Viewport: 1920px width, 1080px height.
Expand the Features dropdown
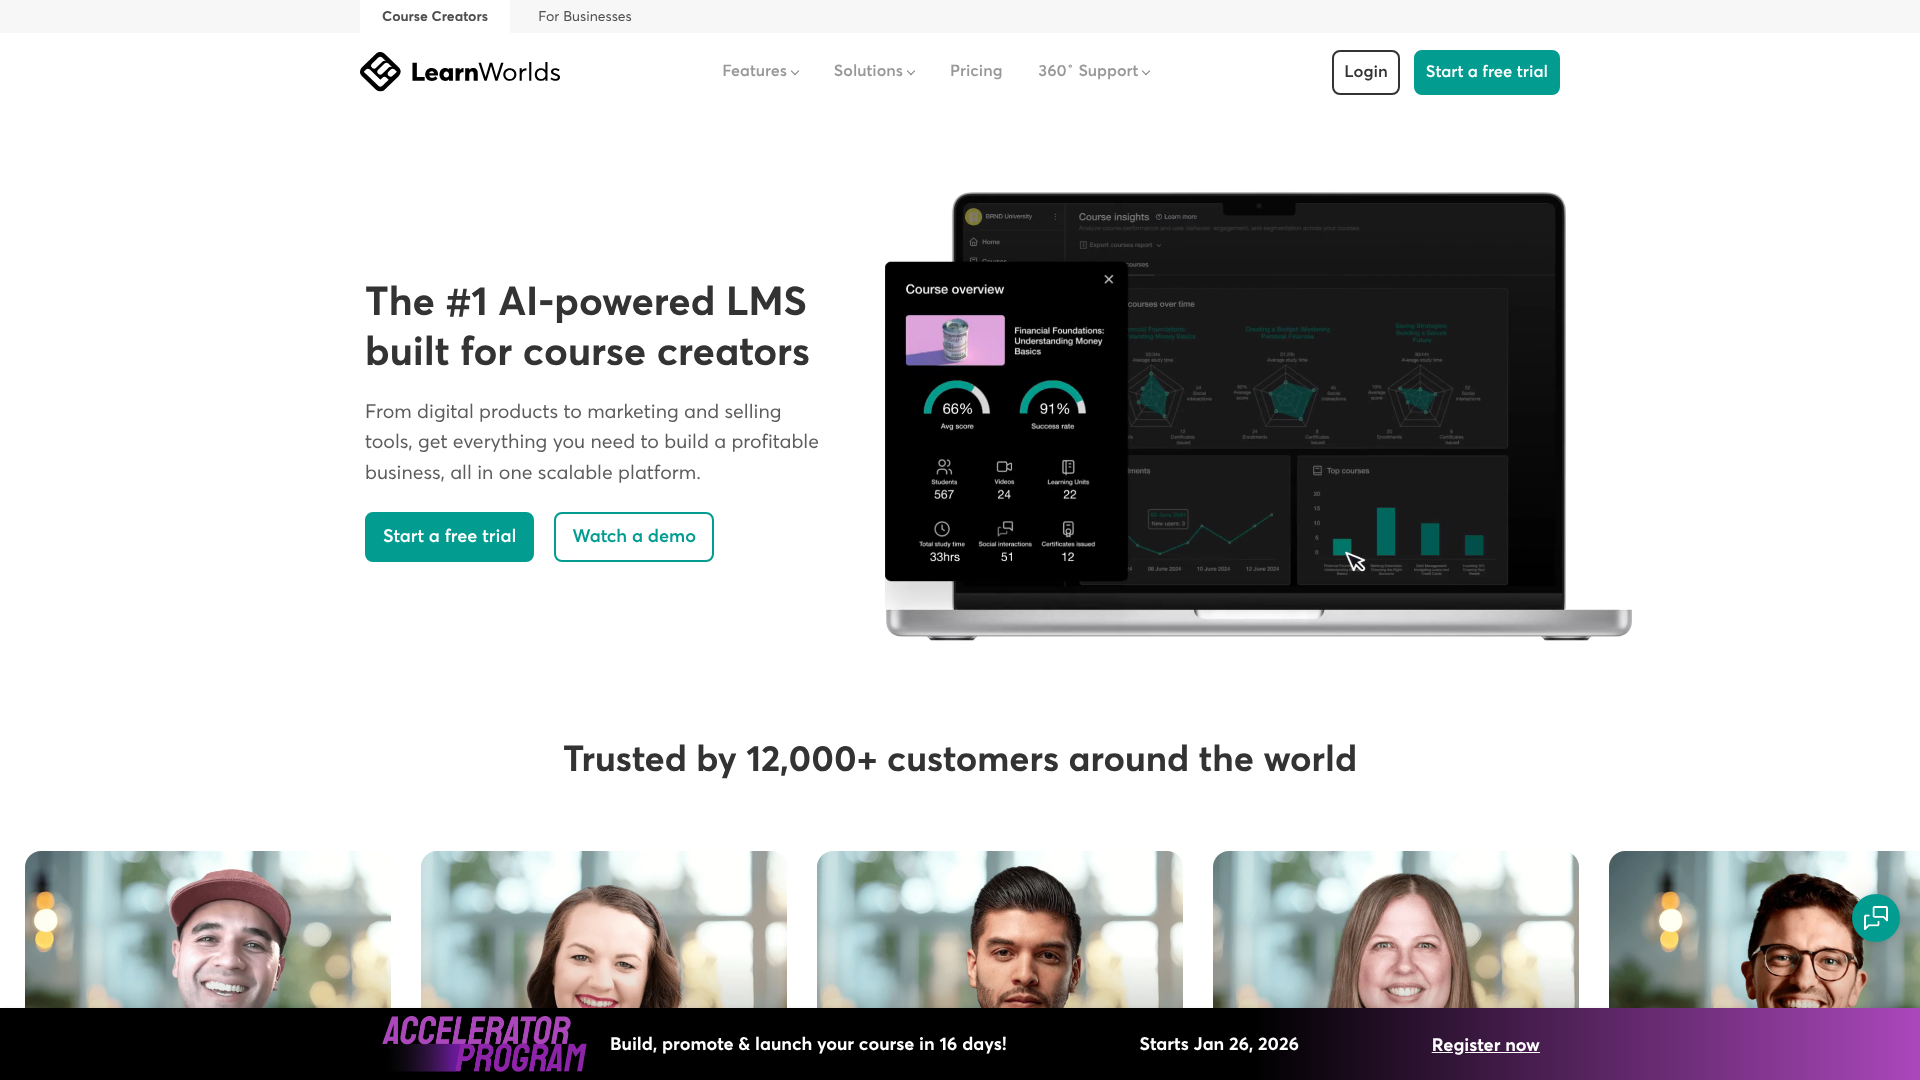759,71
